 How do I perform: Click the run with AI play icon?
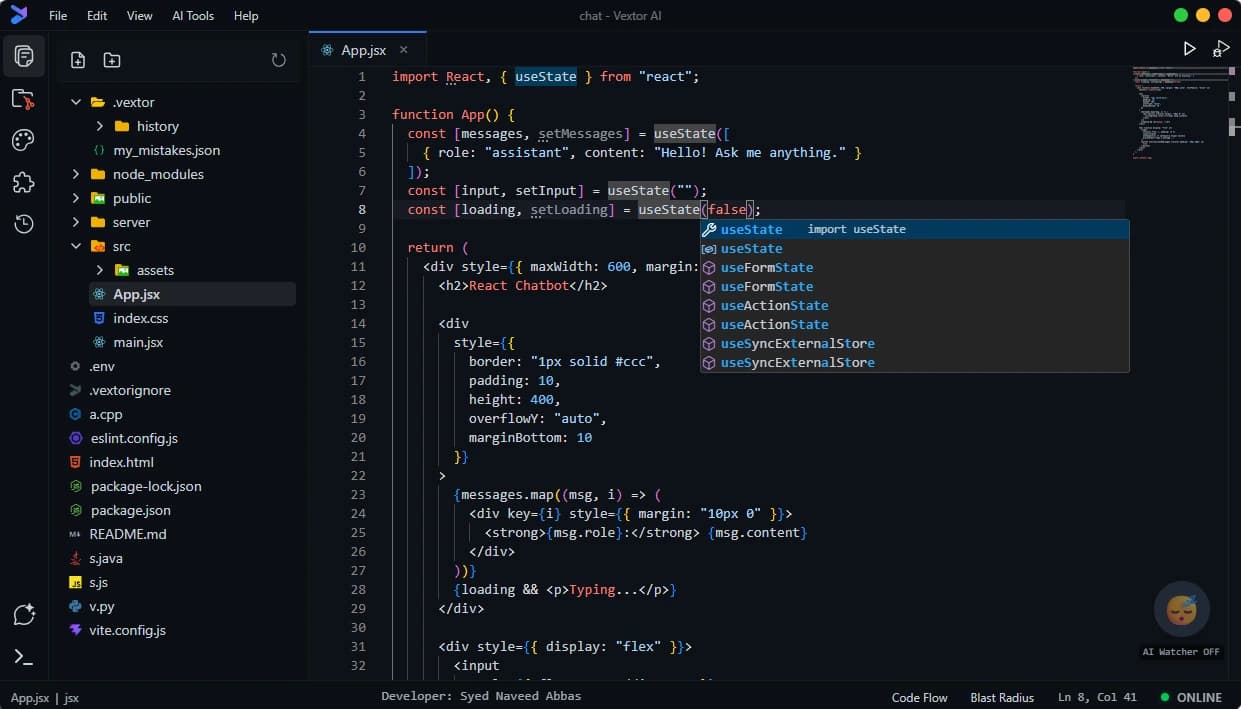1221,48
